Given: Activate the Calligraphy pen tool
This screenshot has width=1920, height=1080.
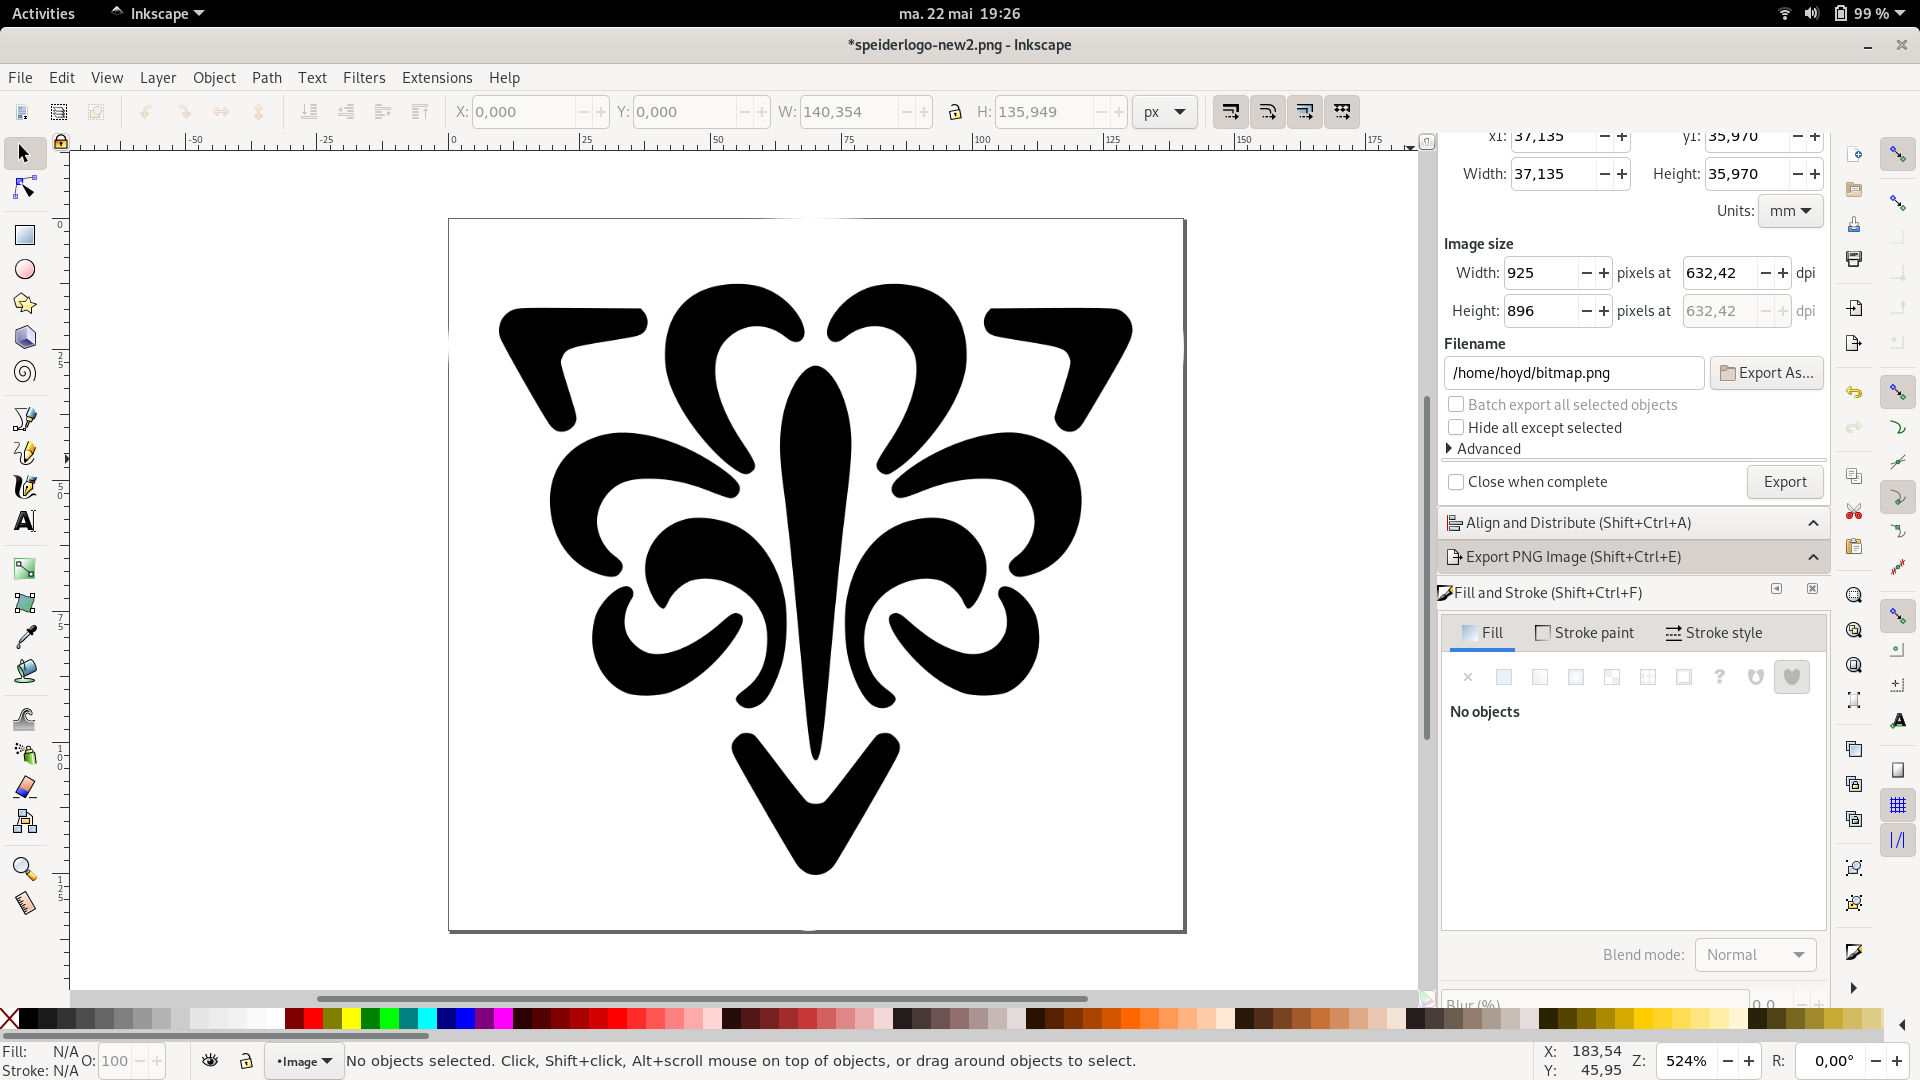Looking at the screenshot, I should [x=24, y=487].
